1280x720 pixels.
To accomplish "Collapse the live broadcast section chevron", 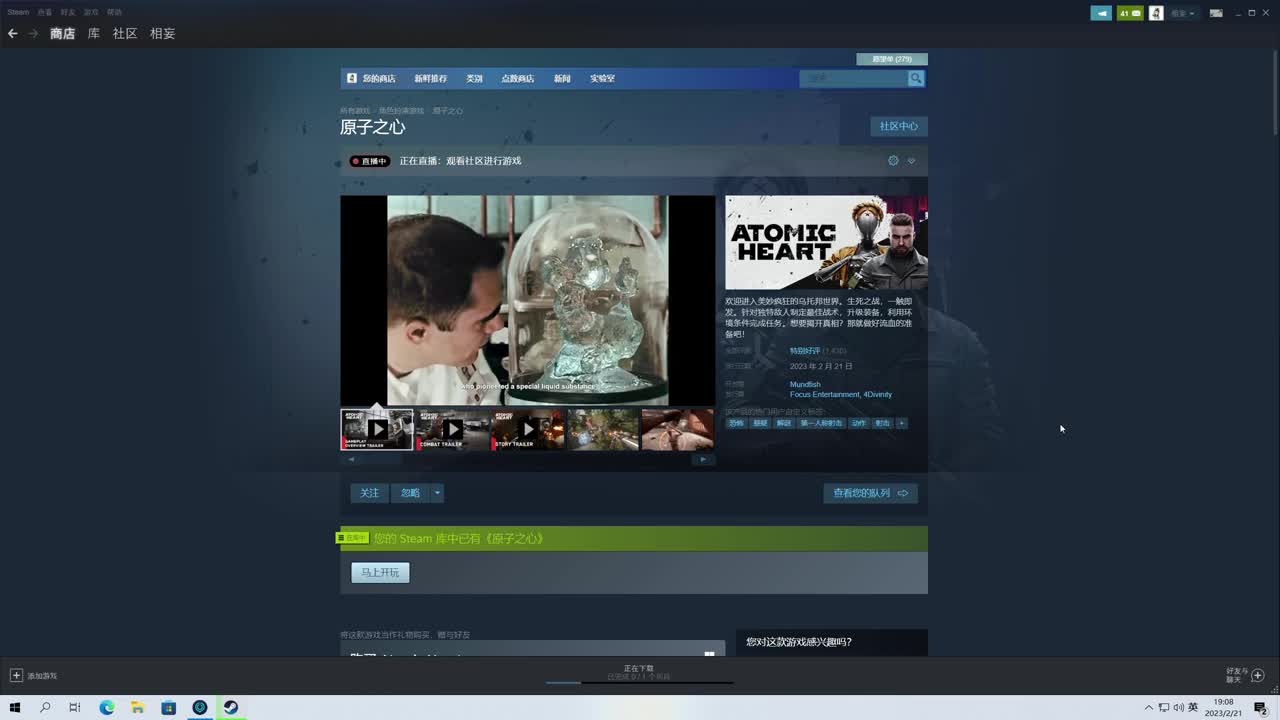I will point(911,161).
